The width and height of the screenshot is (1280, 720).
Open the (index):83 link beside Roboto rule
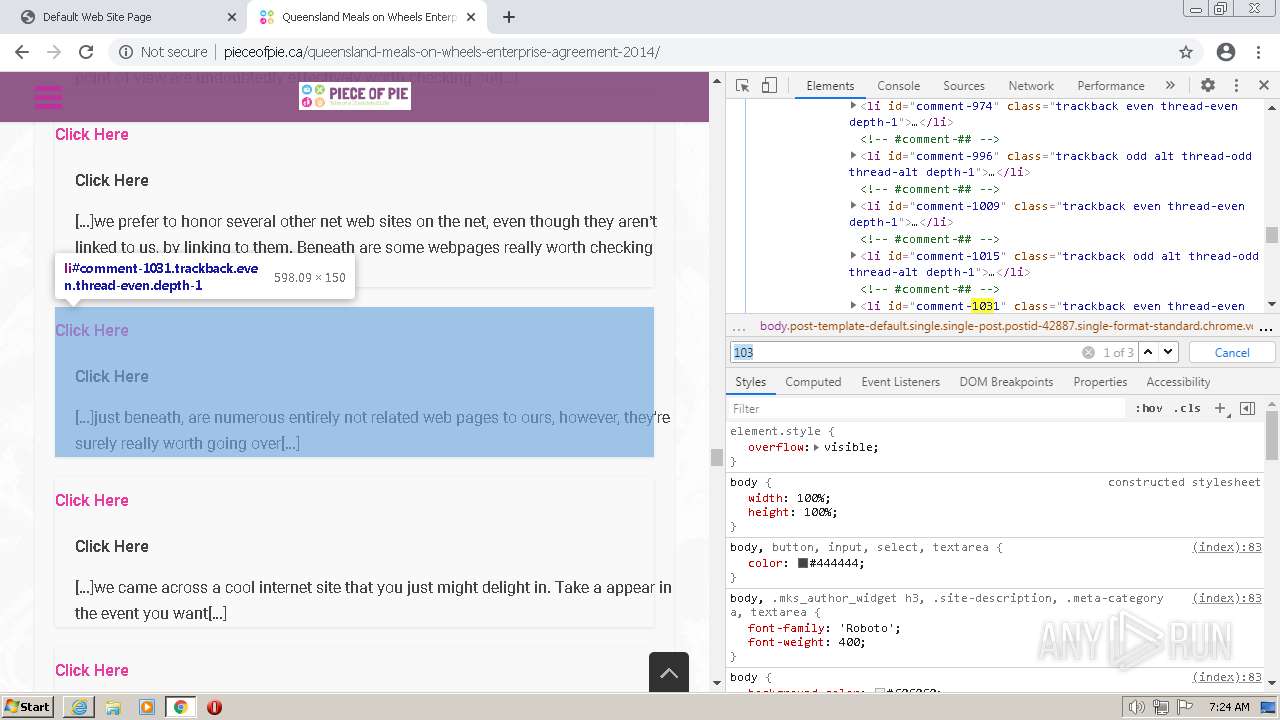tap(1227, 598)
